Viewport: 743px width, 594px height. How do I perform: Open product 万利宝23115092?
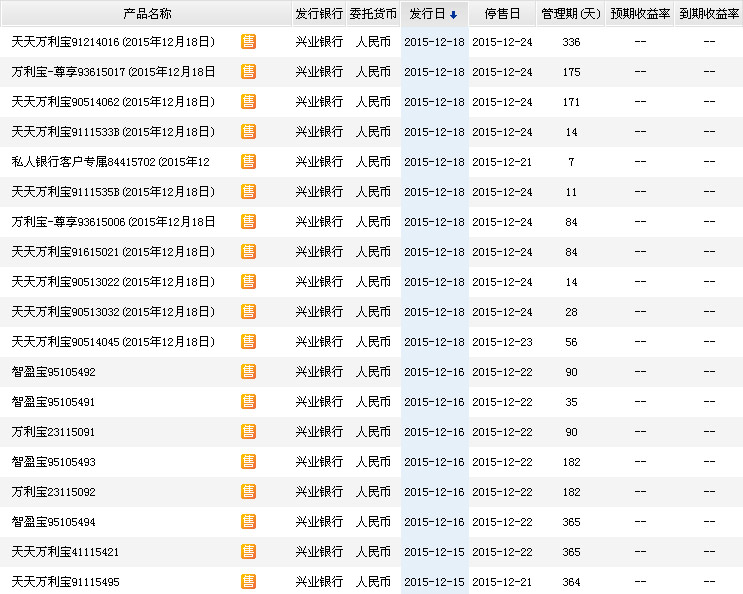pyautogui.click(x=54, y=492)
